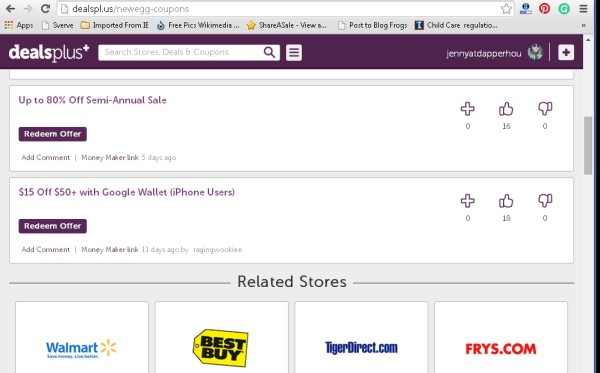Thumbs down the Google Wallet offer
Screen dimensions: 600x373
point(545,200)
